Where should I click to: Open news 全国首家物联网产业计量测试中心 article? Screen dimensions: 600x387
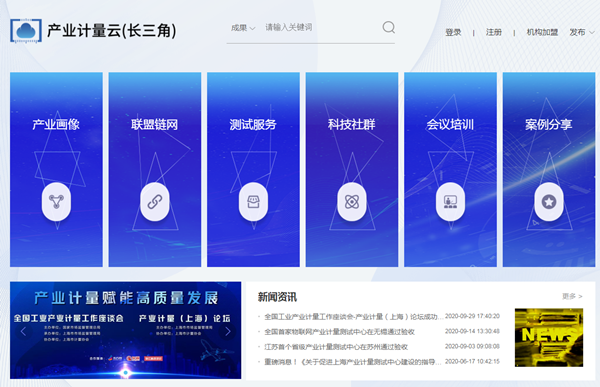pyautogui.click(x=339, y=331)
